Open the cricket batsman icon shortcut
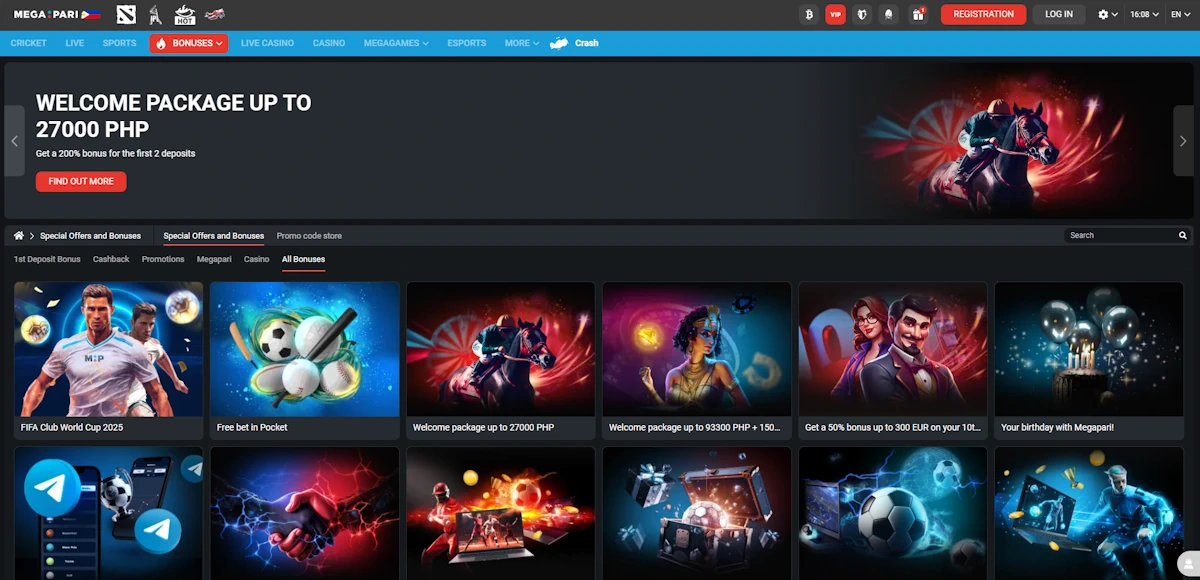 pyautogui.click(x=155, y=14)
